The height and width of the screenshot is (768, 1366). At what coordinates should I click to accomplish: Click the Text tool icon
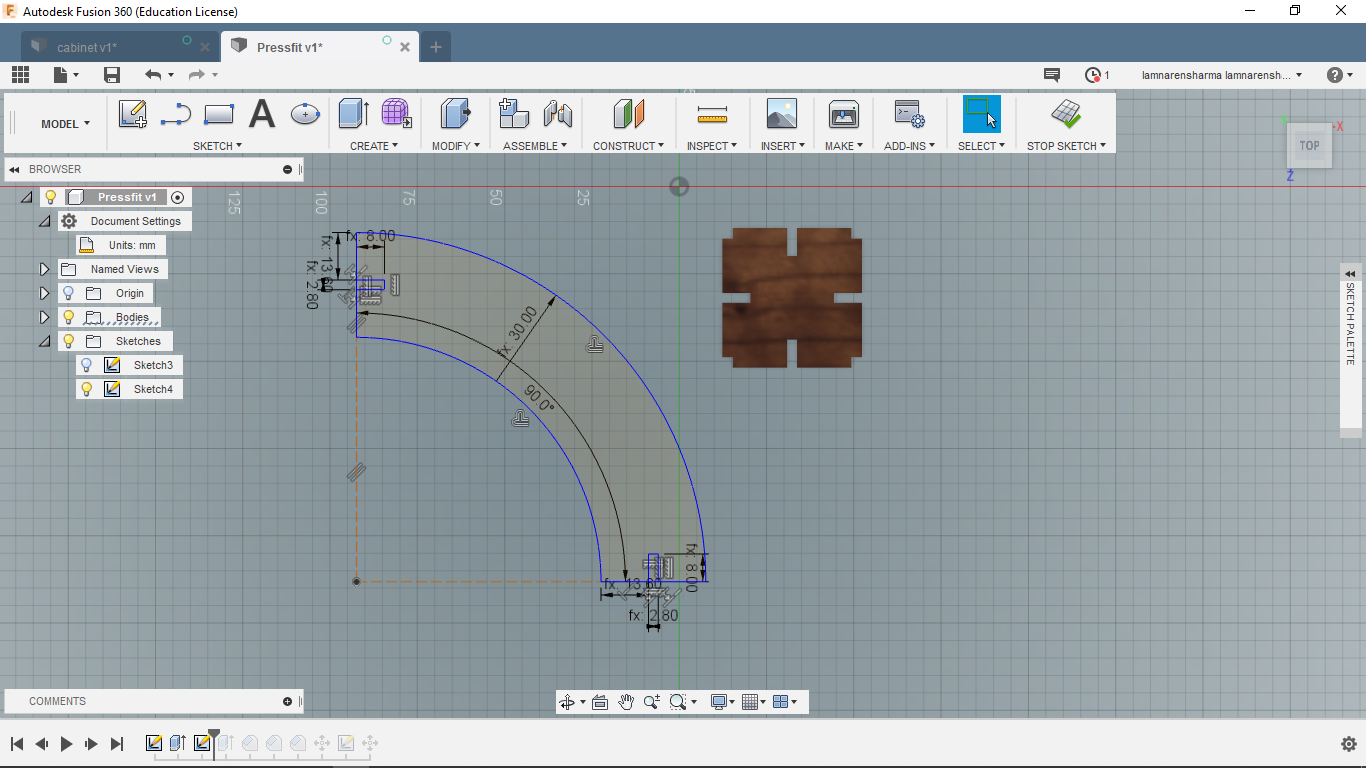[x=261, y=114]
